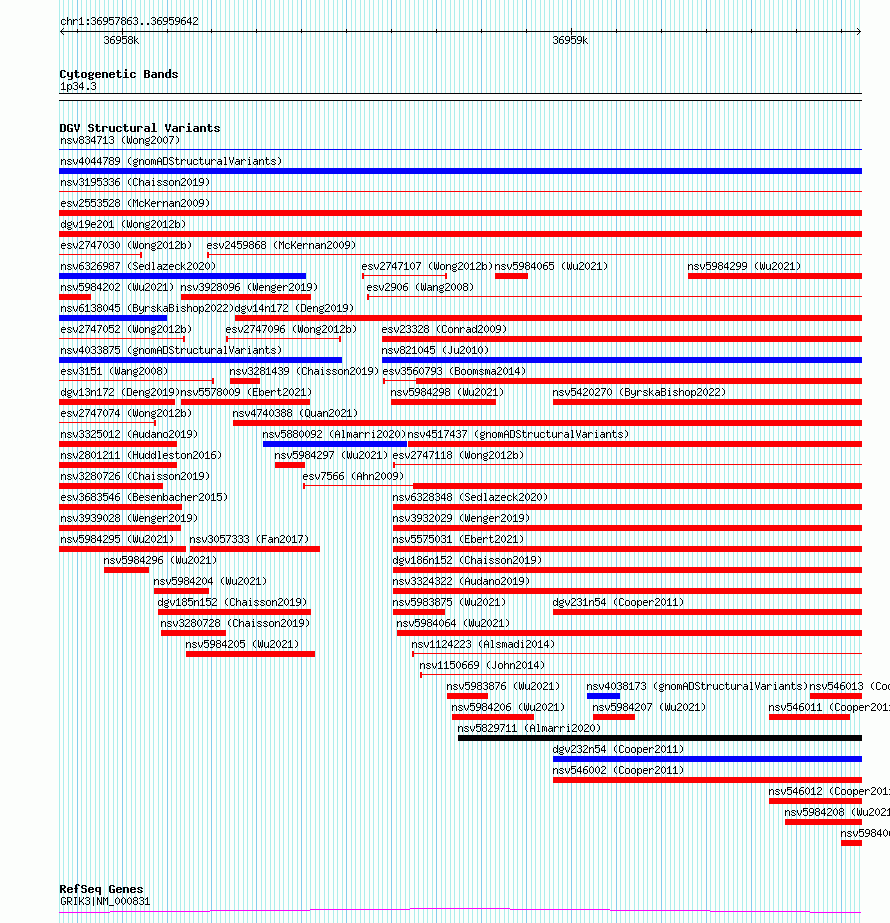The height and width of the screenshot is (923, 890).
Task: Select nsv5983875 (Wu2021) label
Action: pyautogui.click(x=449, y=602)
